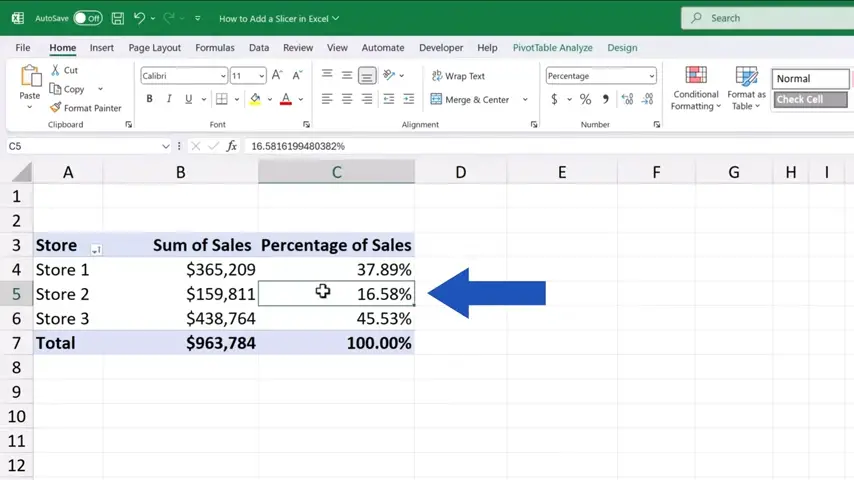Switch to the PivotTable Analyze tab

(552, 47)
